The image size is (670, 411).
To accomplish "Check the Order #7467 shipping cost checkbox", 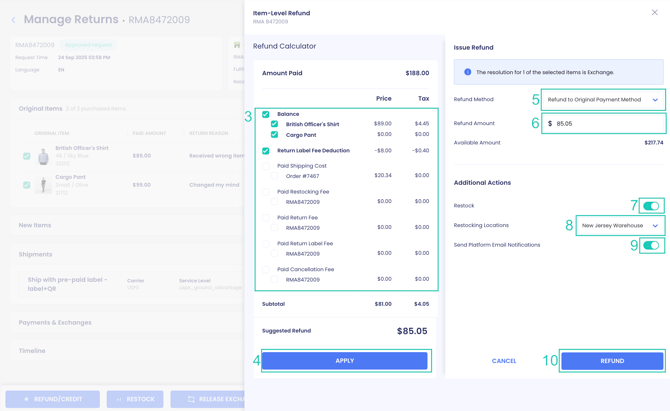I will [x=275, y=176].
